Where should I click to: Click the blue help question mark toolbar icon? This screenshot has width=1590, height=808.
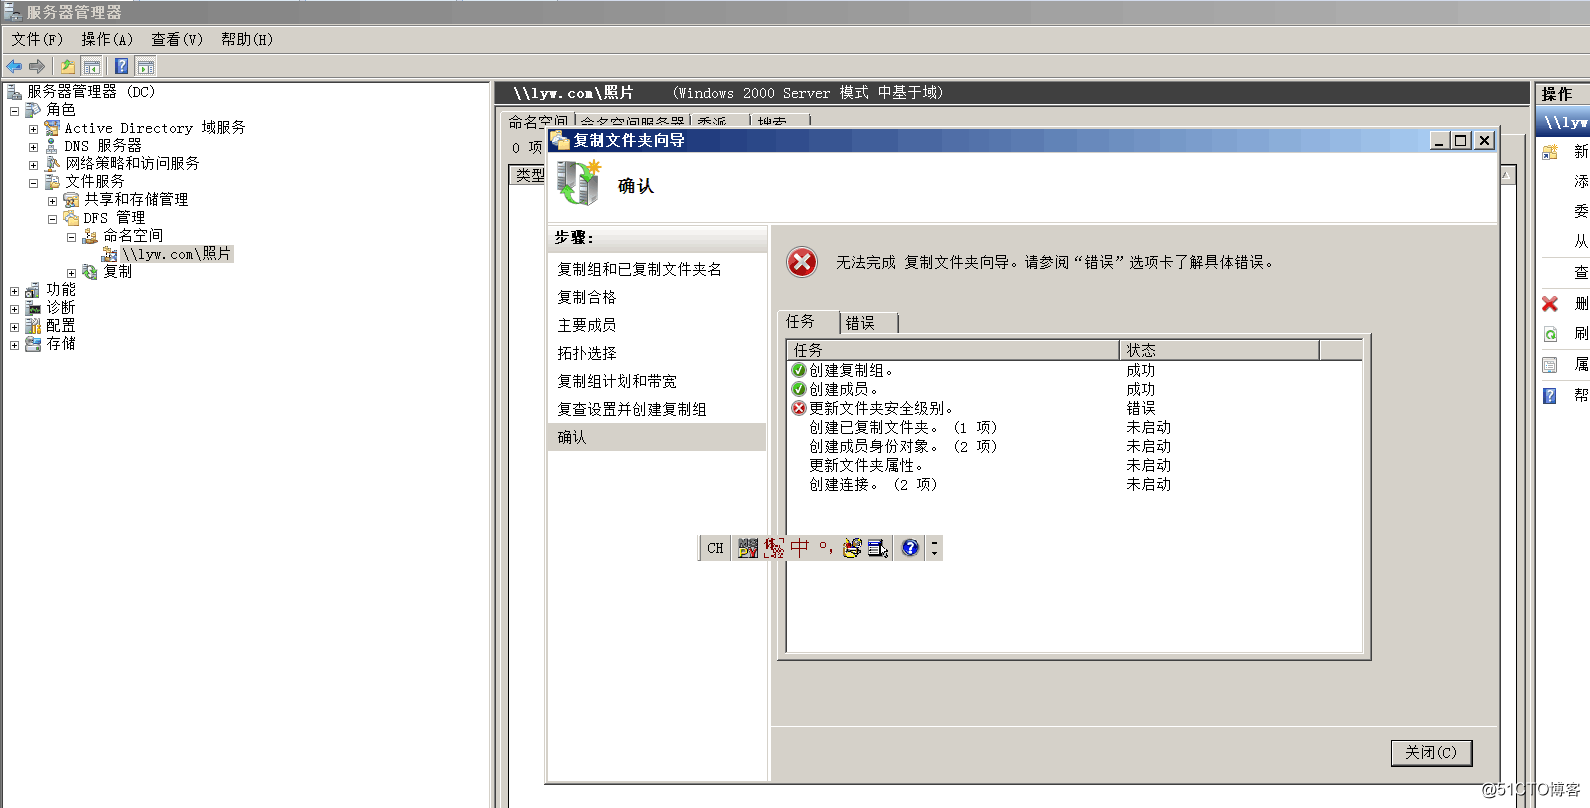[x=121, y=67]
